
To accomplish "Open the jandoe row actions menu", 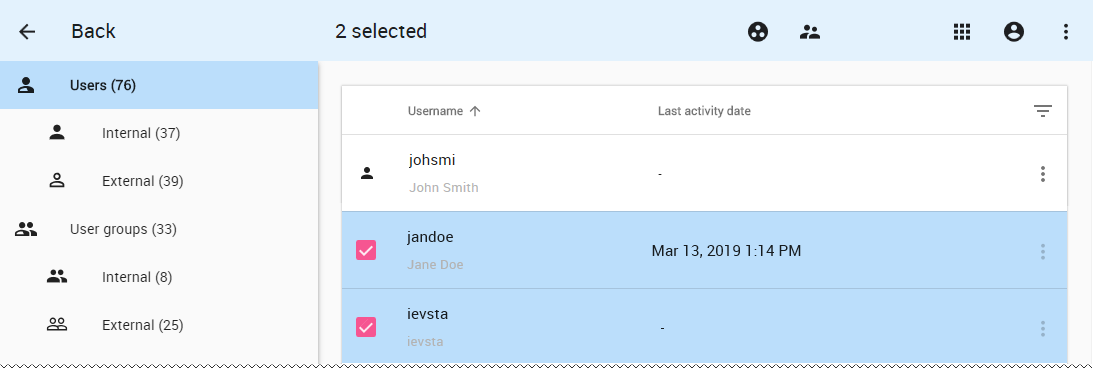I will point(1042,251).
